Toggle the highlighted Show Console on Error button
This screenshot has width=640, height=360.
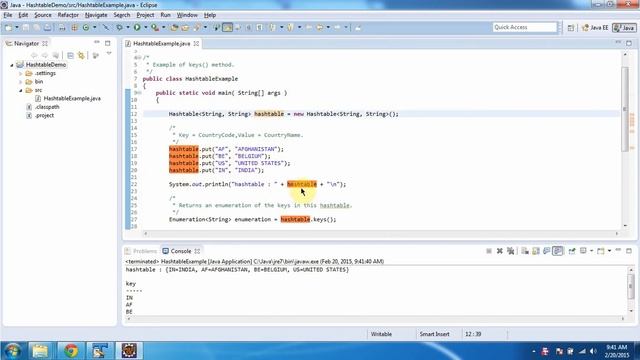point(558,251)
